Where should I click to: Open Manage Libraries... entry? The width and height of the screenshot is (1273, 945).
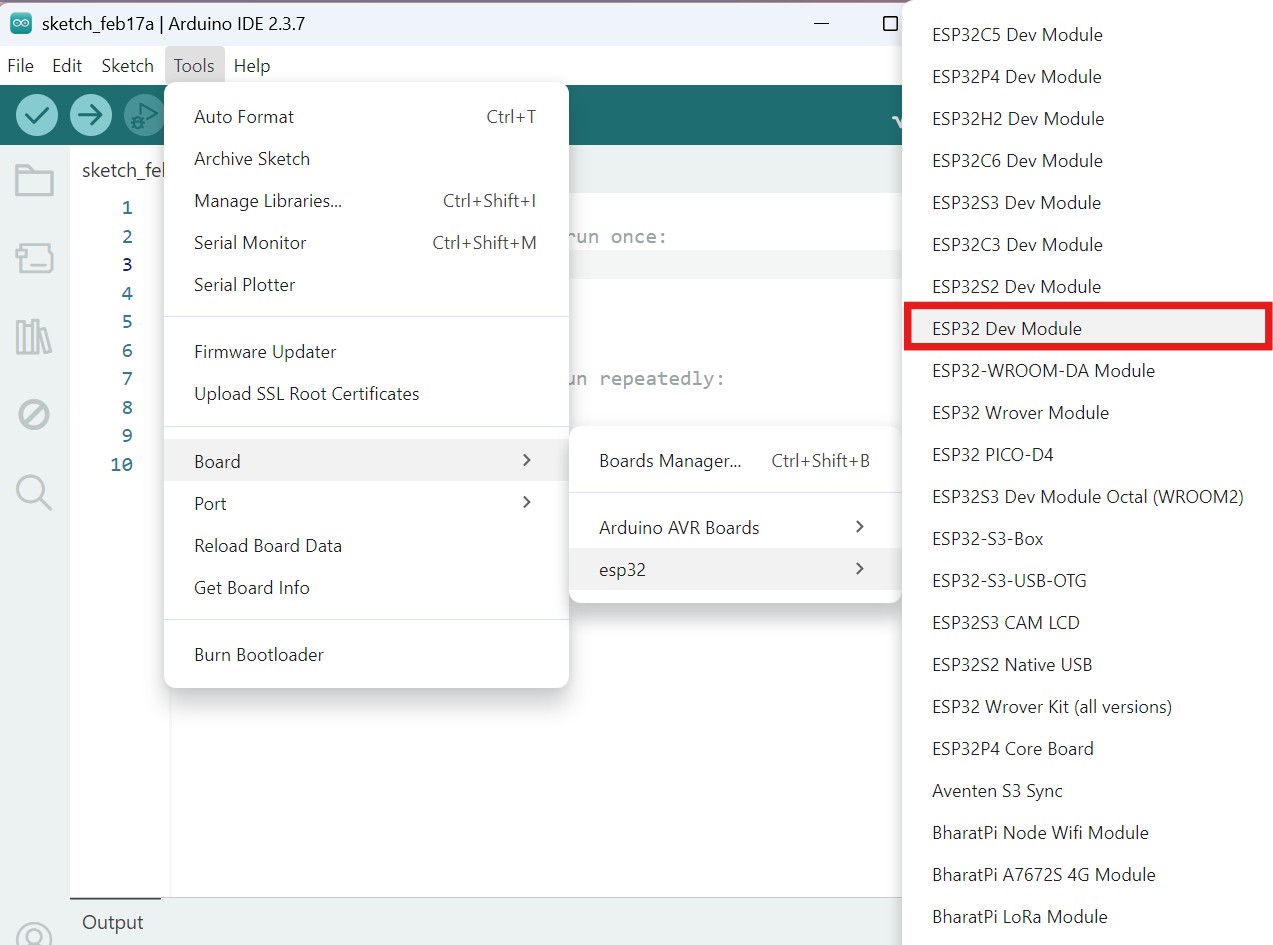(x=366, y=201)
